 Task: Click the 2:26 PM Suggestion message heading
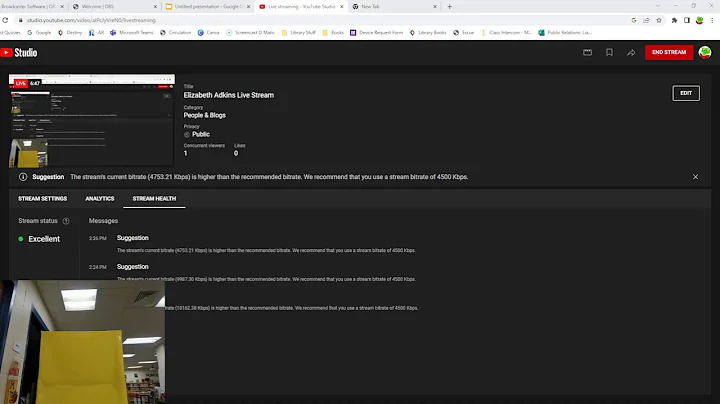click(x=133, y=238)
